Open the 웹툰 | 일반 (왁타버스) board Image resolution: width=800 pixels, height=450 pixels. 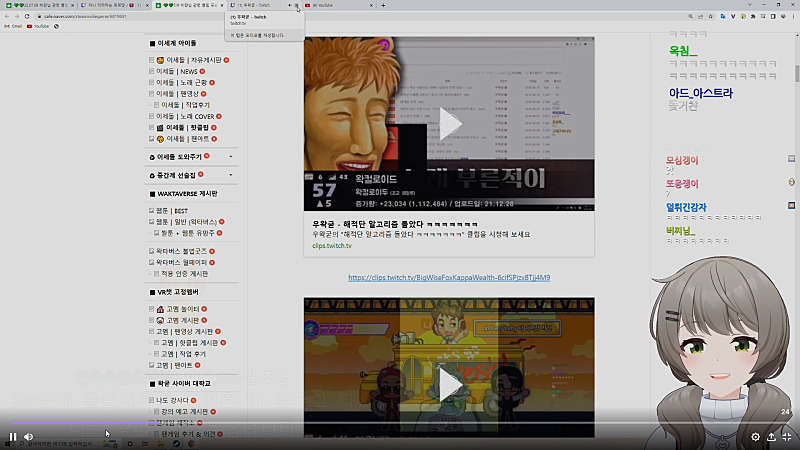coord(187,222)
